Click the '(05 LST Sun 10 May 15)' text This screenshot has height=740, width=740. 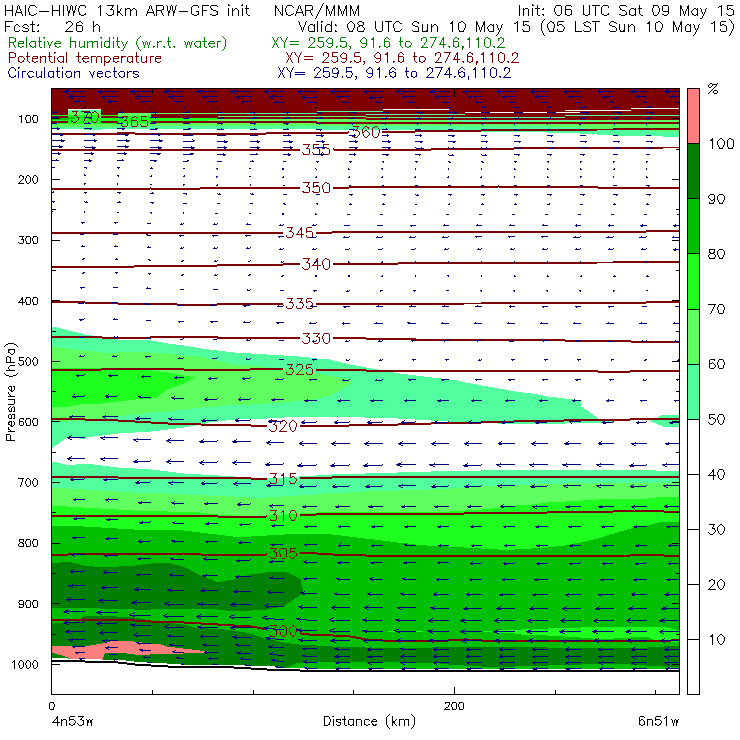coord(638,26)
